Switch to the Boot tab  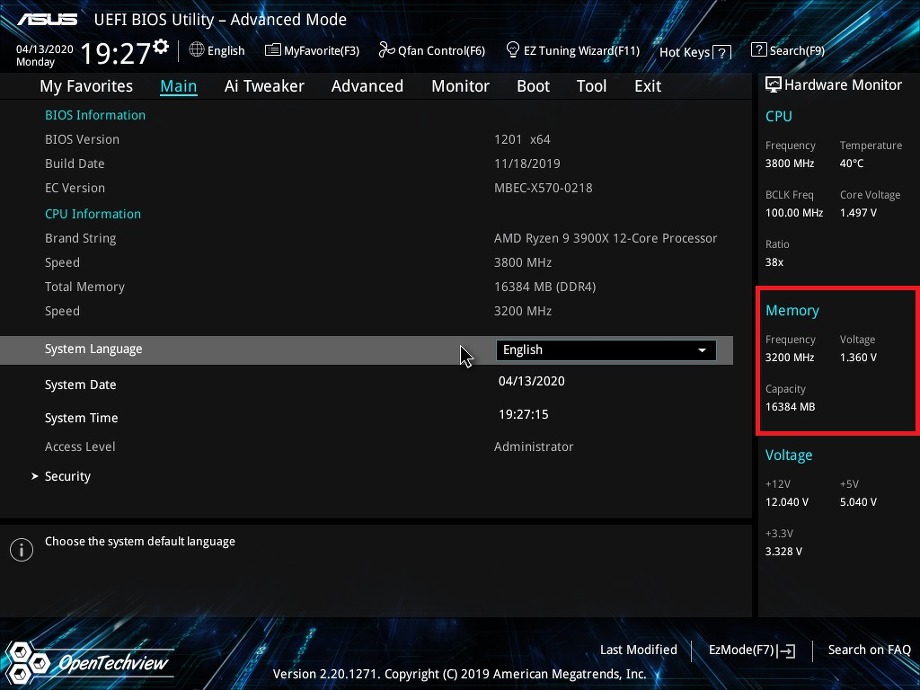(533, 86)
